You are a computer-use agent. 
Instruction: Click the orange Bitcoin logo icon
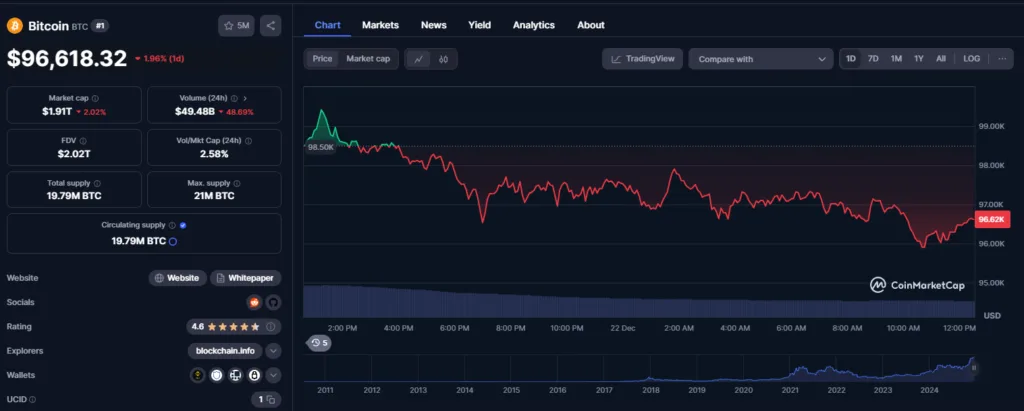[14, 25]
